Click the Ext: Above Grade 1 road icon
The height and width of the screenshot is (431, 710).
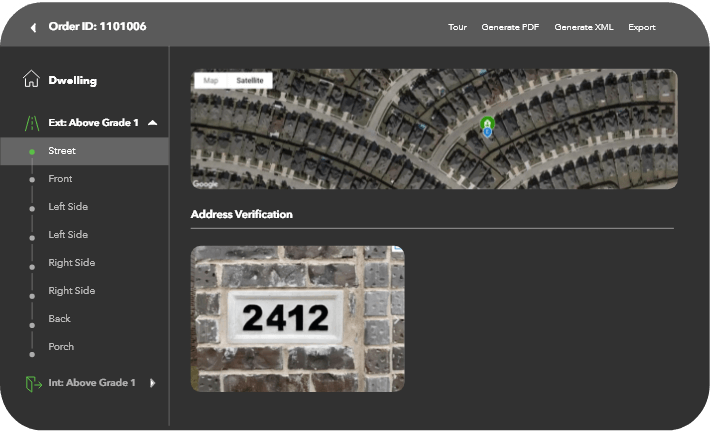pyautogui.click(x=32, y=123)
